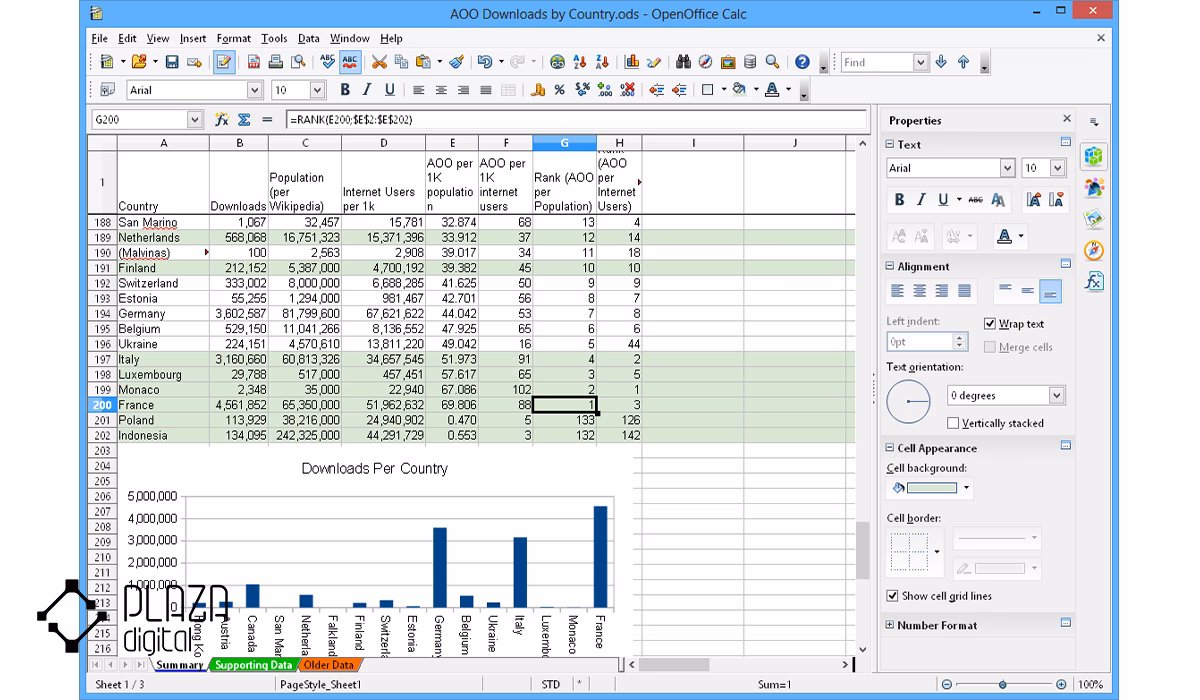Click the Add Decimal Place icon
1200x700 pixels.
click(605, 90)
